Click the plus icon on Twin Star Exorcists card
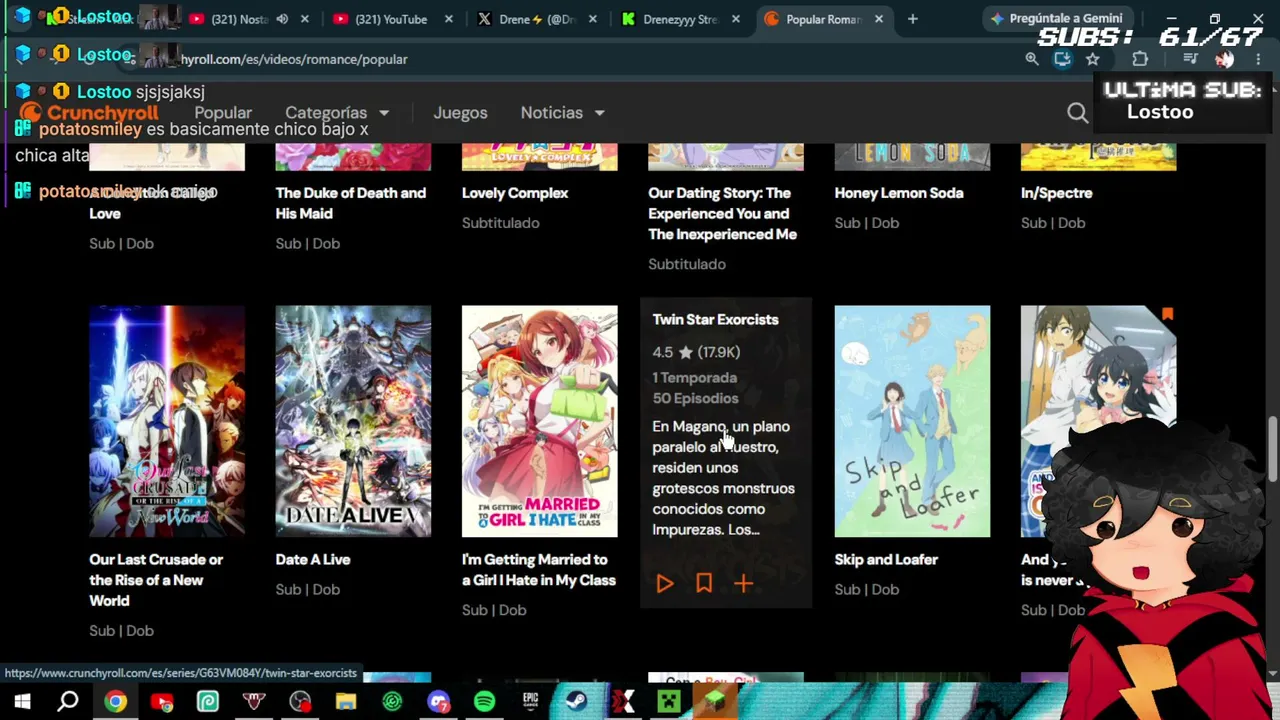The width and height of the screenshot is (1280, 720). click(743, 584)
